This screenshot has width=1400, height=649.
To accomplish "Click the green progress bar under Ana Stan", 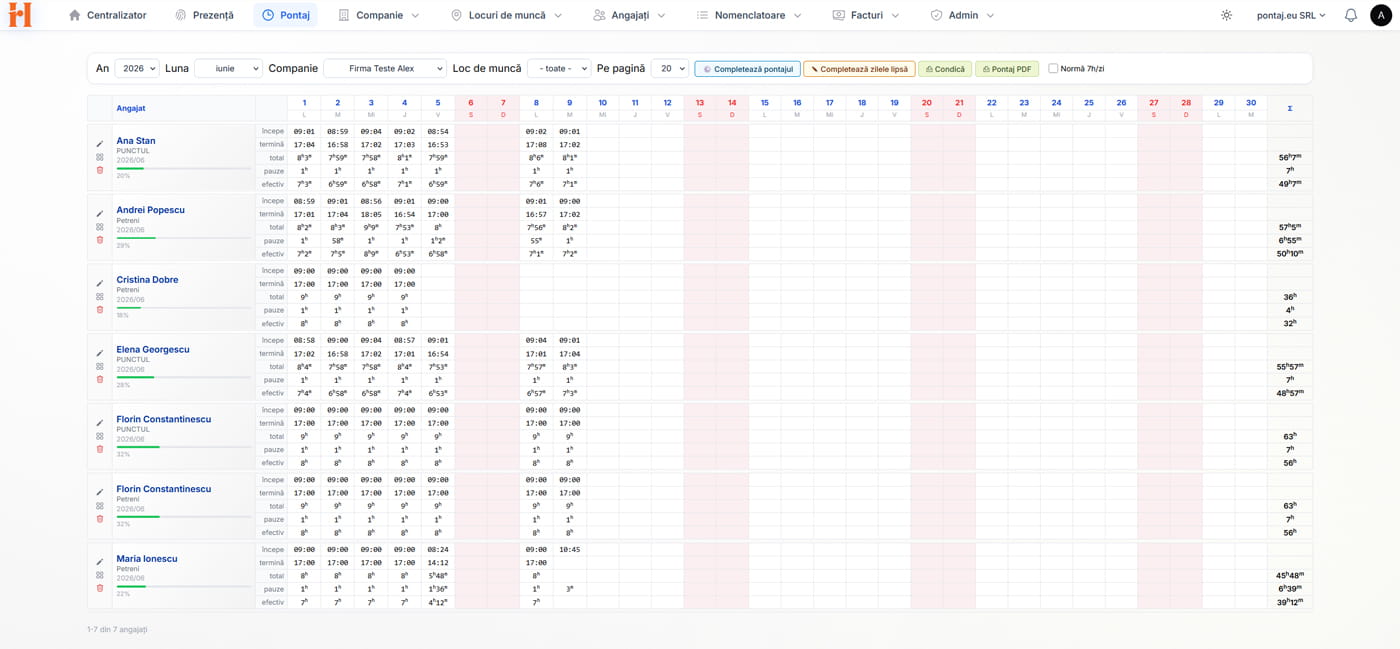I will coord(130,168).
